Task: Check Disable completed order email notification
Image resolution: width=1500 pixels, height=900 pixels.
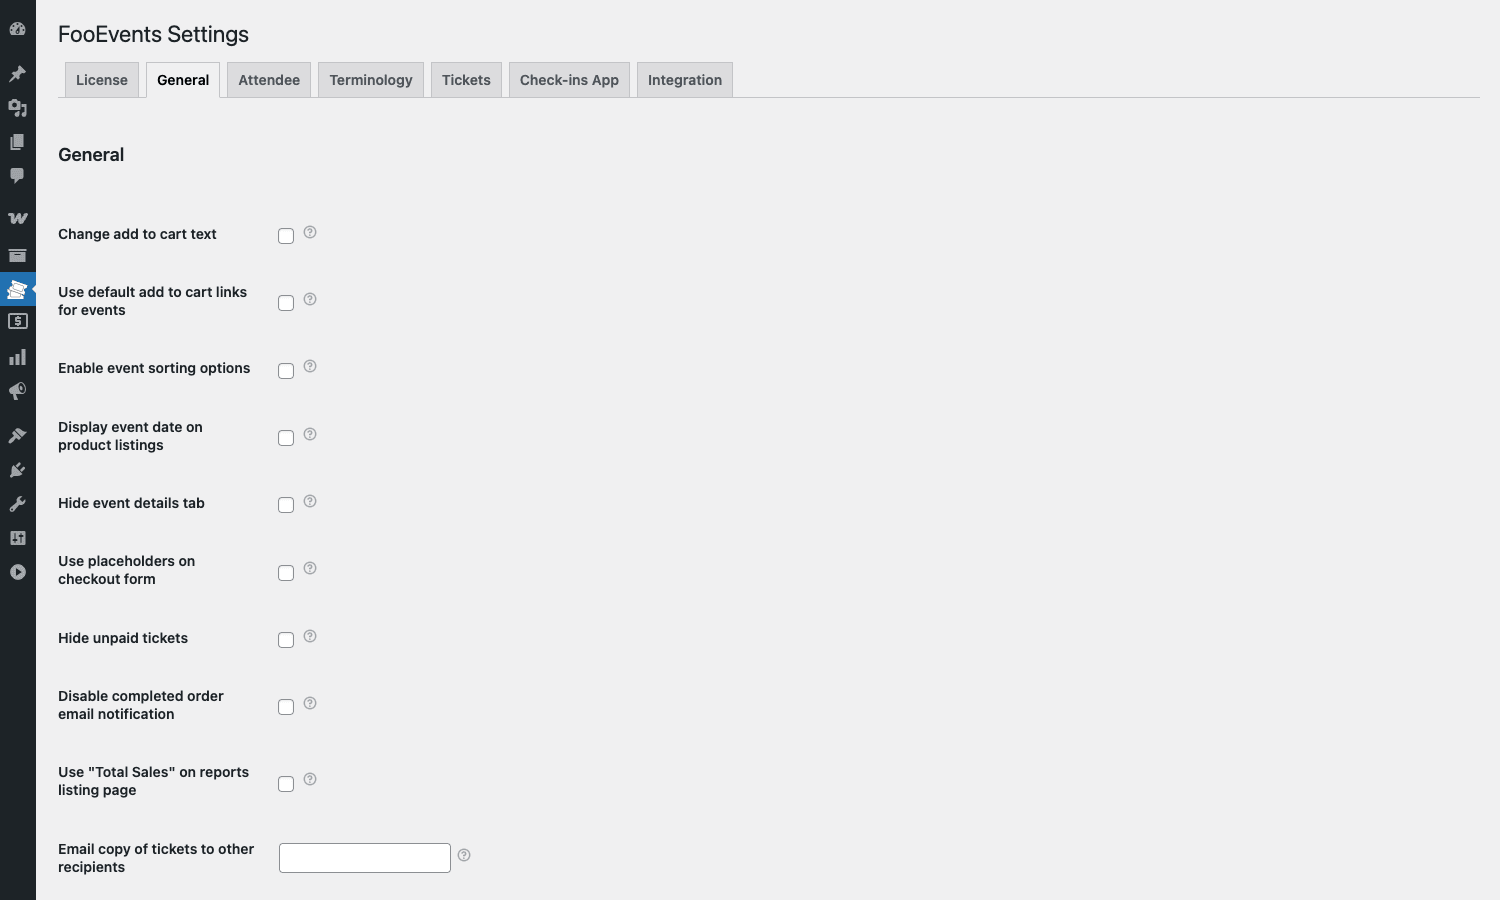Action: point(286,707)
